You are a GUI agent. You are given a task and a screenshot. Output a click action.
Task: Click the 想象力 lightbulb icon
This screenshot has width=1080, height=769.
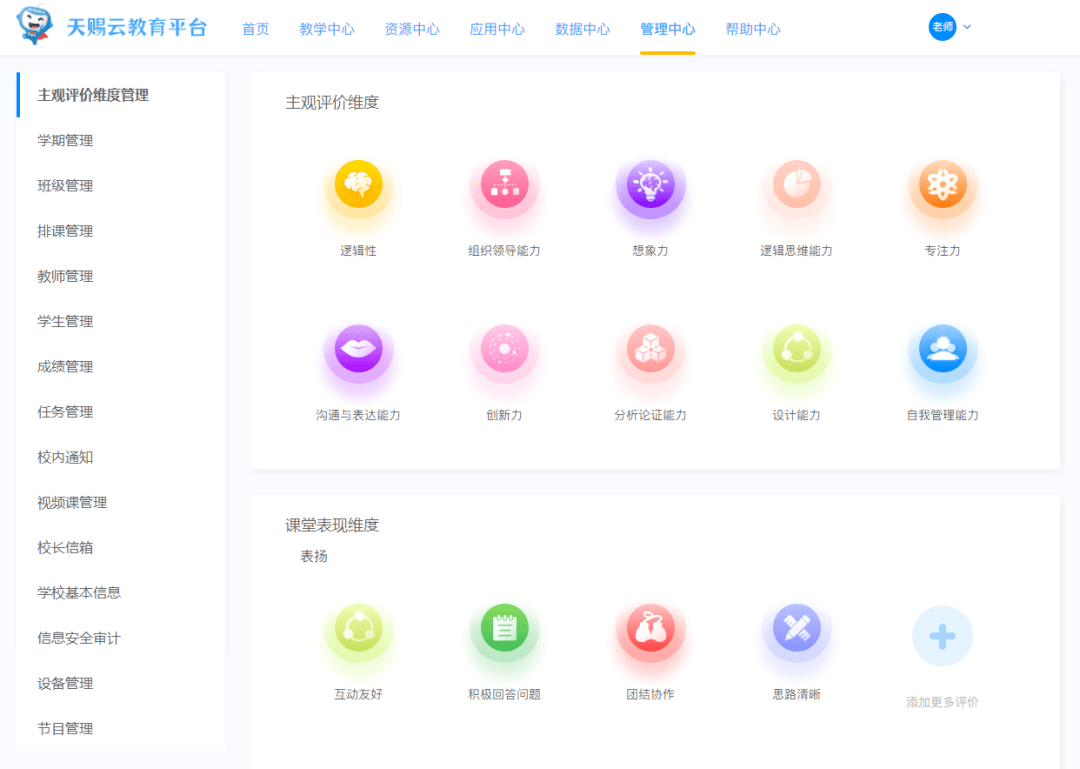[x=650, y=185]
